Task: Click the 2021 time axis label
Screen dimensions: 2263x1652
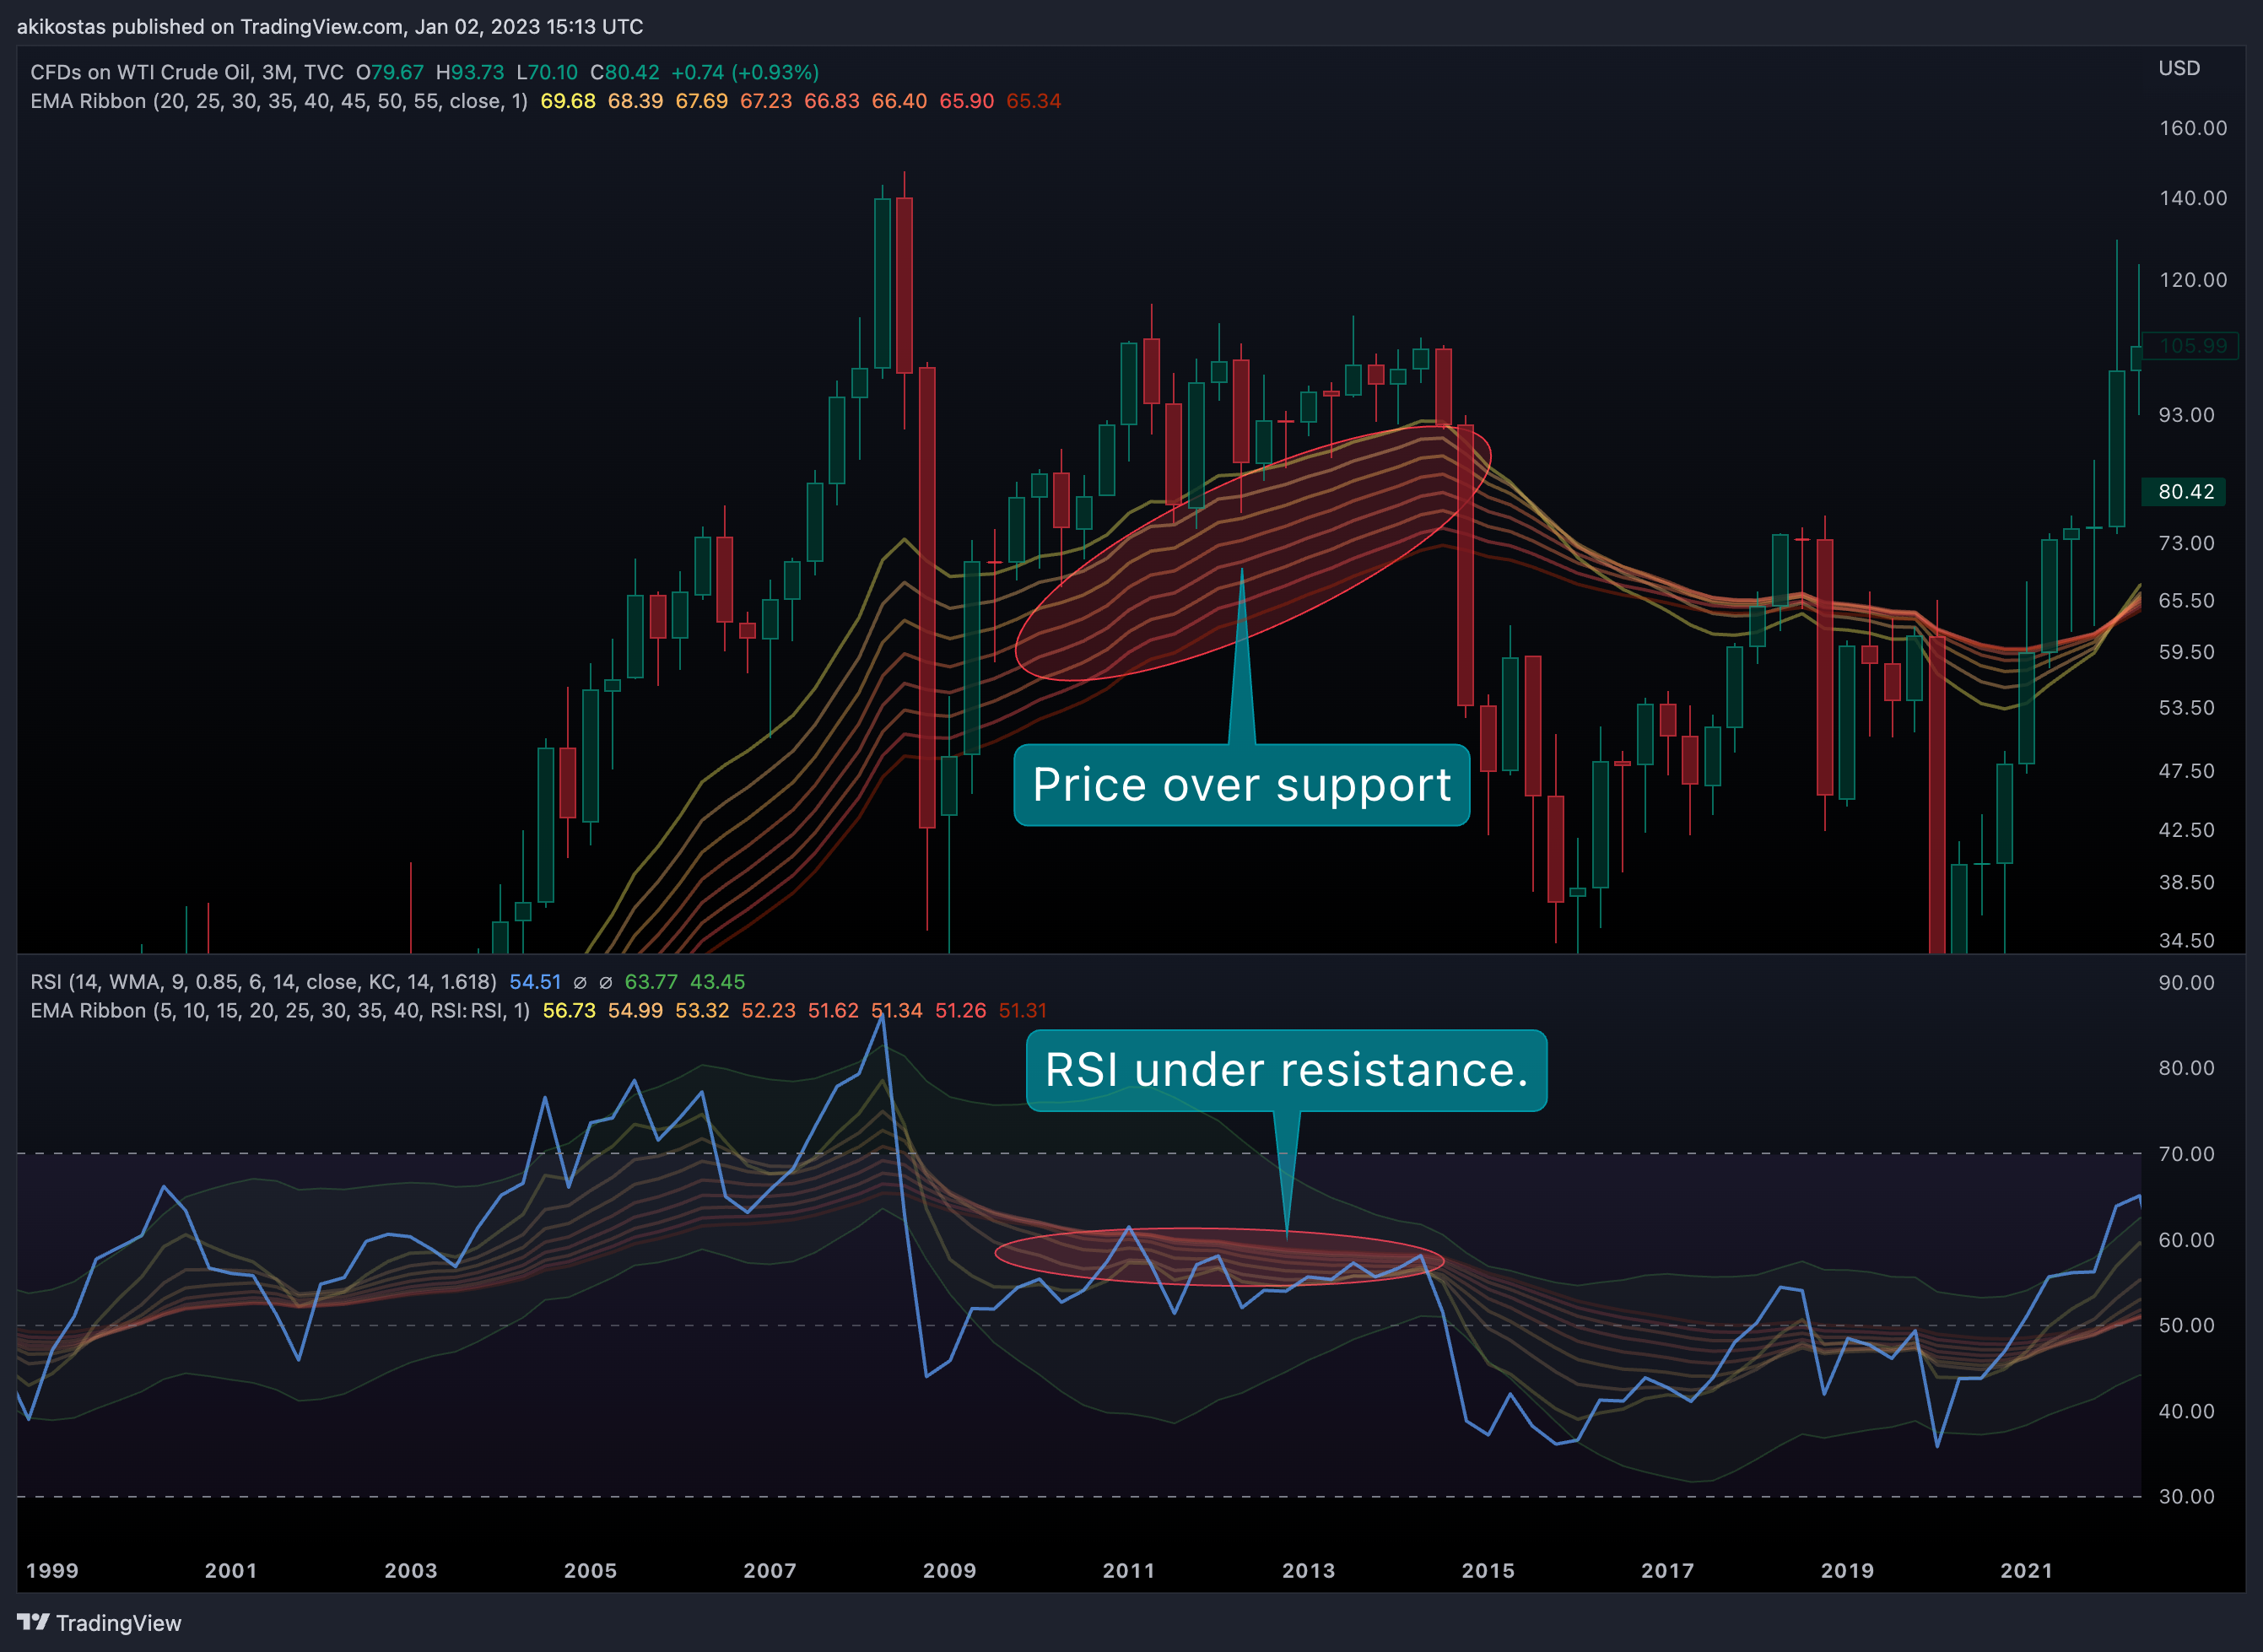Action: pyautogui.click(x=2026, y=1570)
